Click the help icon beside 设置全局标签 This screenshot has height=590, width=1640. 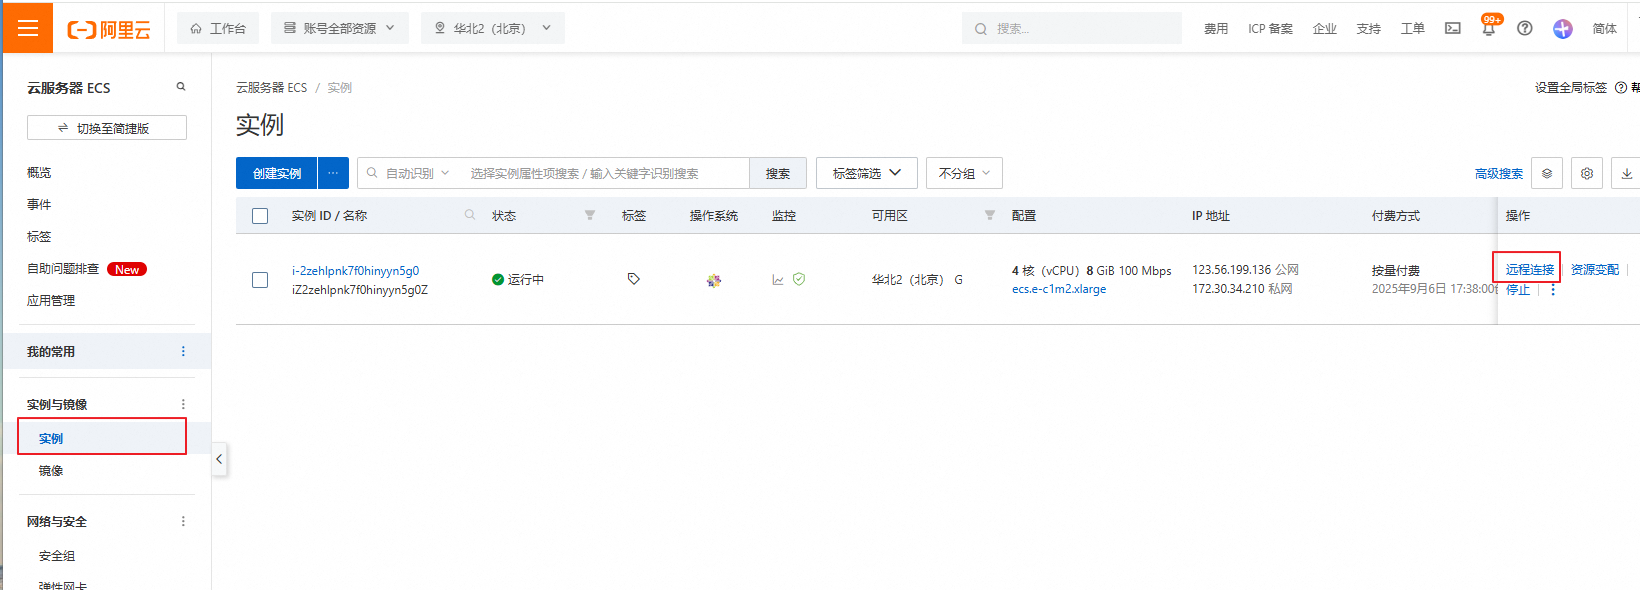coord(1621,88)
